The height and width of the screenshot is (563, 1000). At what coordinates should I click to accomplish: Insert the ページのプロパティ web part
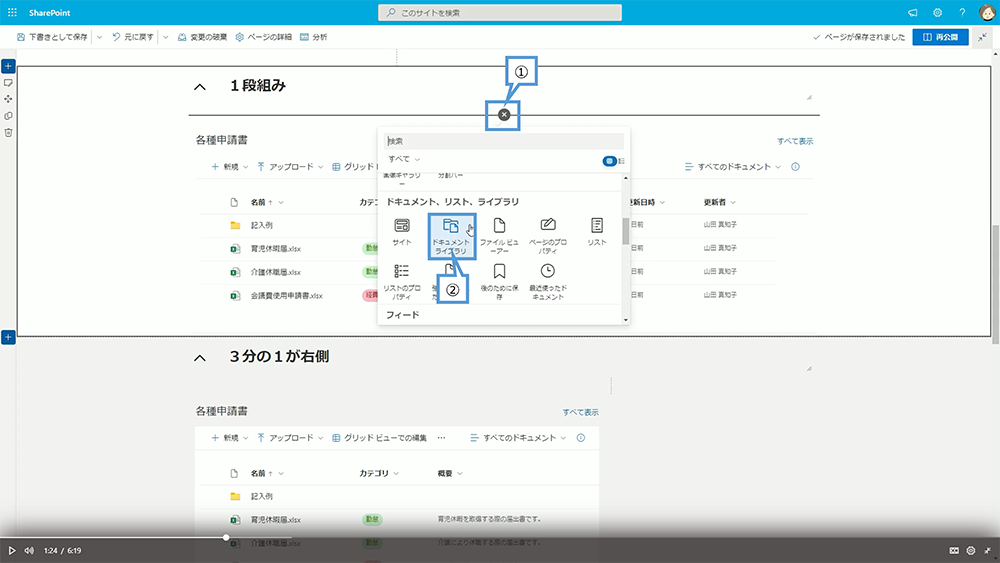548,236
